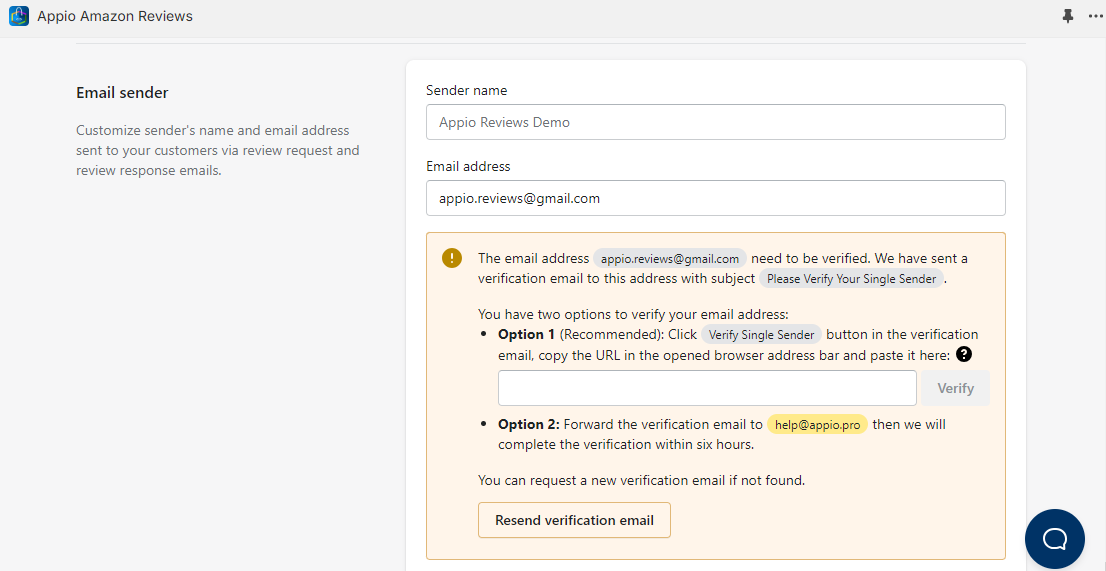Pin the app using the pin icon
This screenshot has width=1106, height=571.
coord(1068,16)
